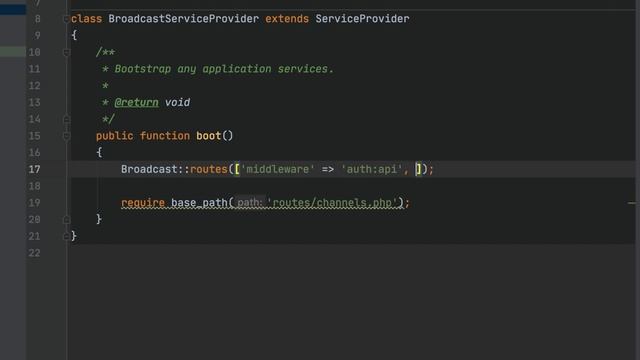This screenshot has height=360, width=640.
Task: Select the 'function' keyword on line 15
Action: [165, 136]
